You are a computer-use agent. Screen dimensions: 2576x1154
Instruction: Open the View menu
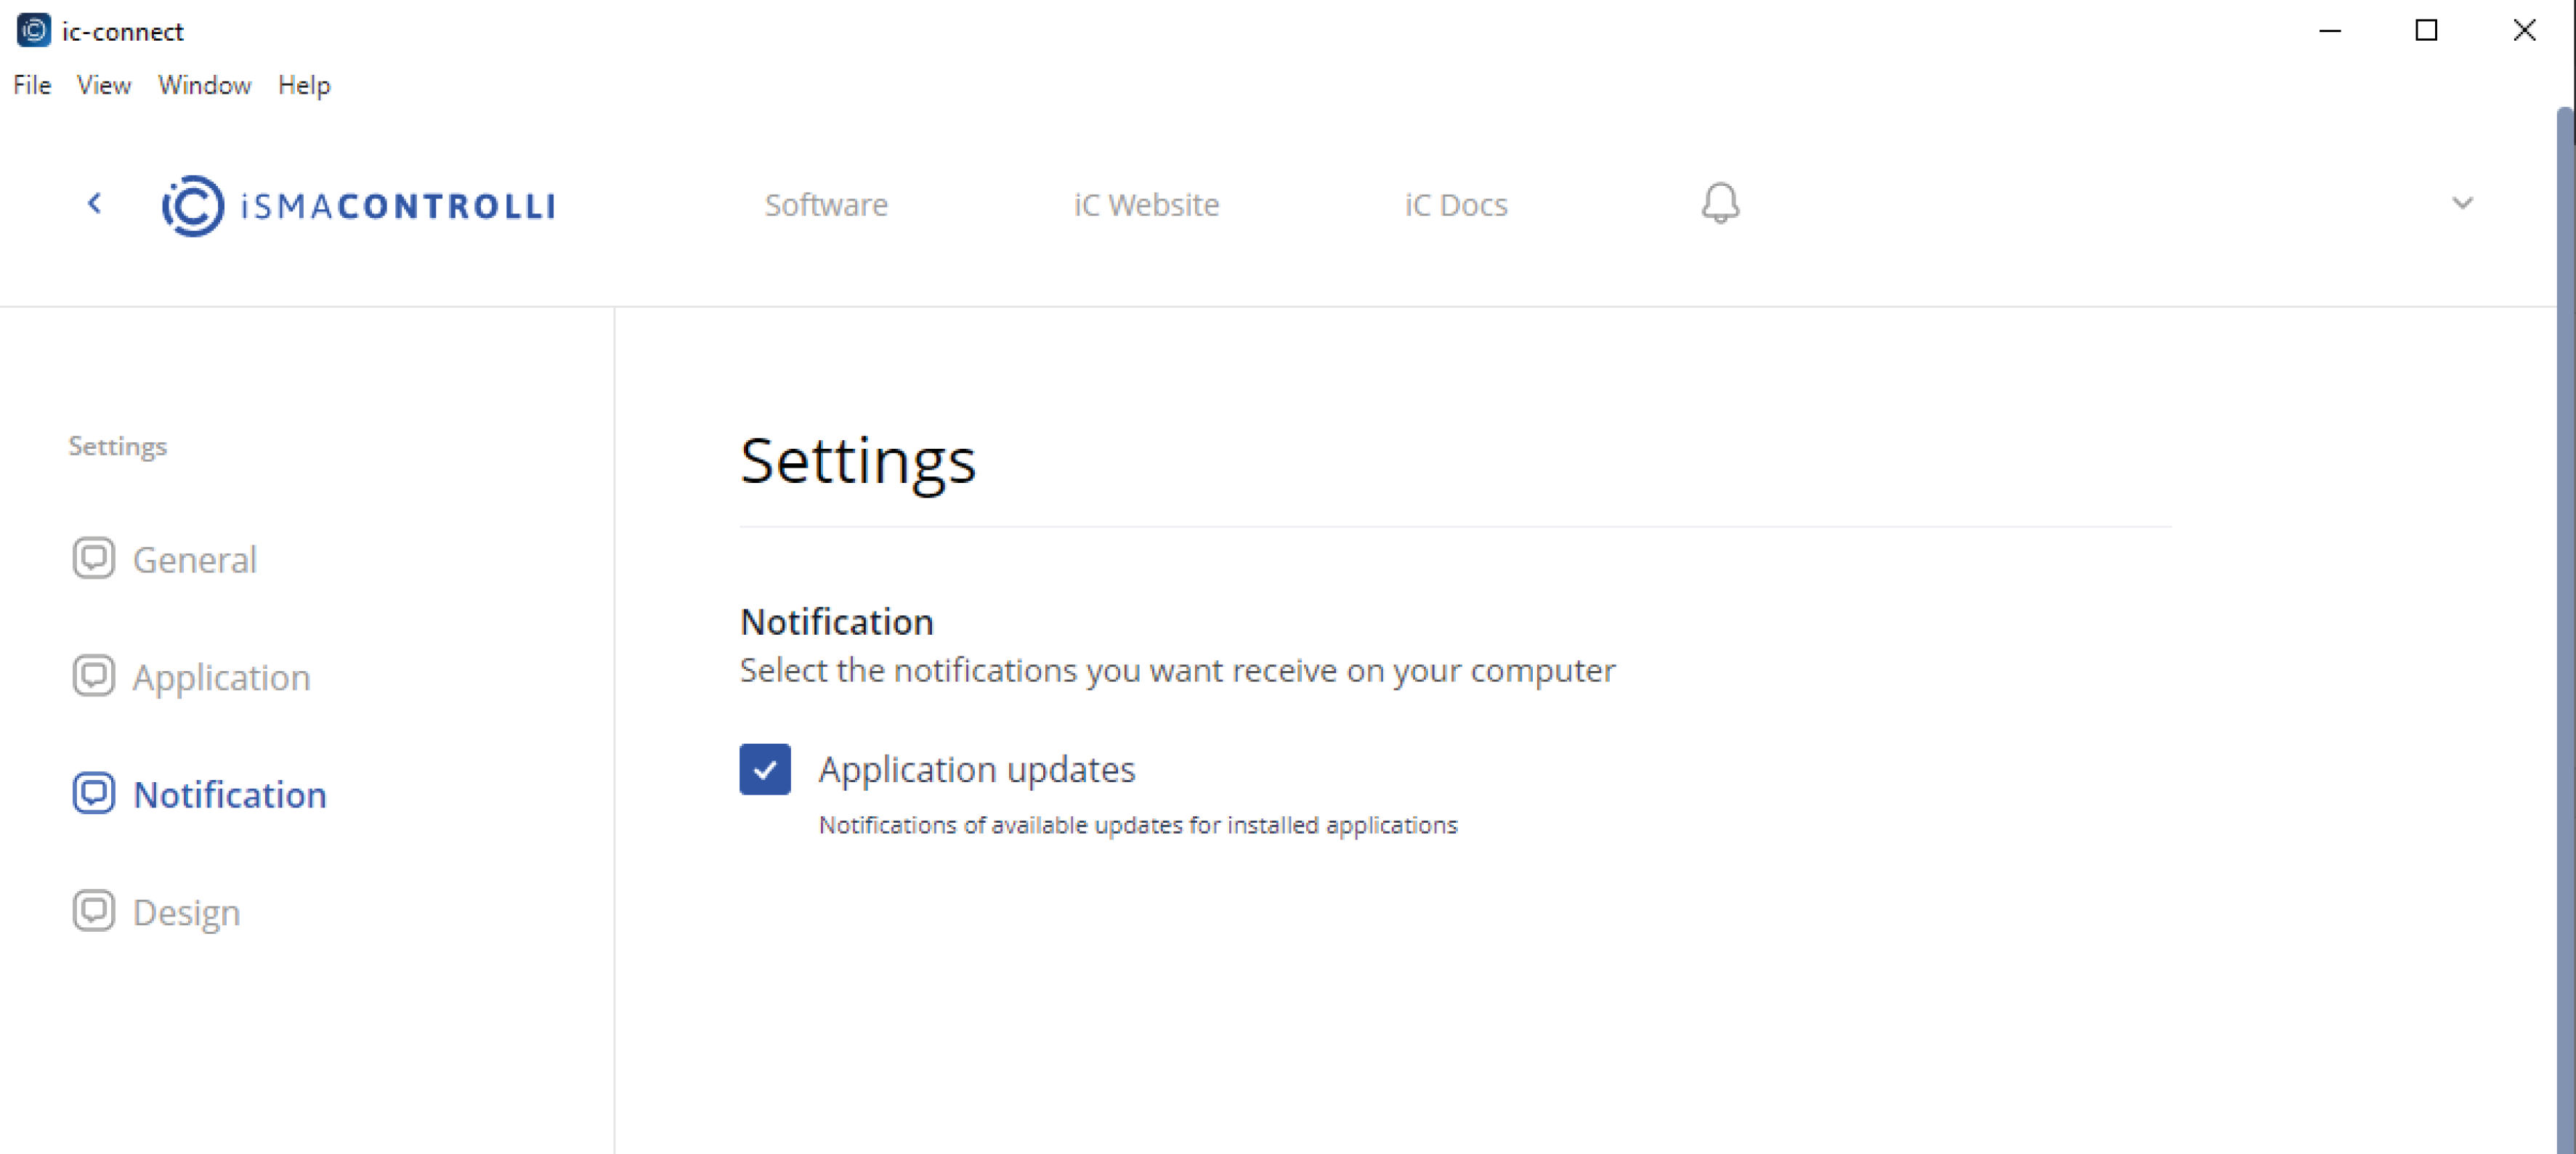[104, 85]
